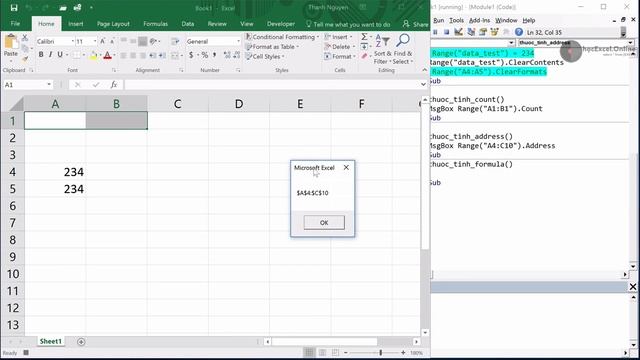Switch to Page Layout view icon
Viewport: 640px width, 360px height.
322,352
